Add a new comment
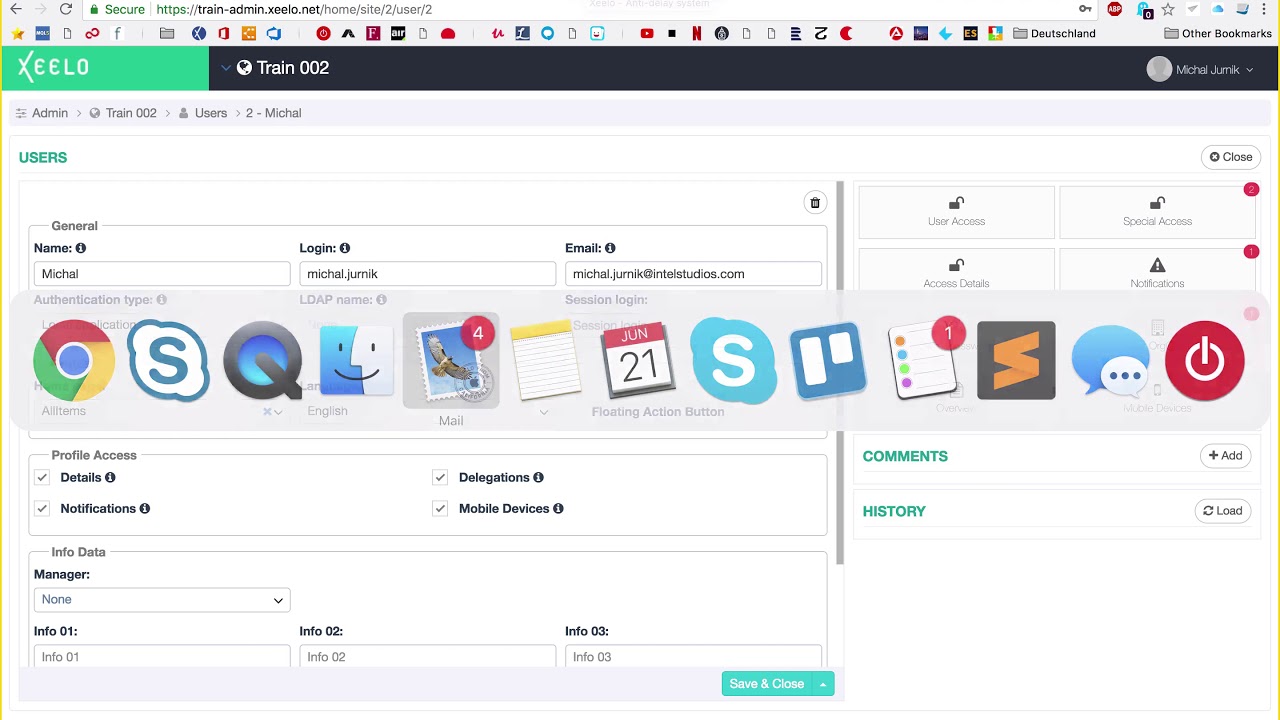 coord(1225,456)
